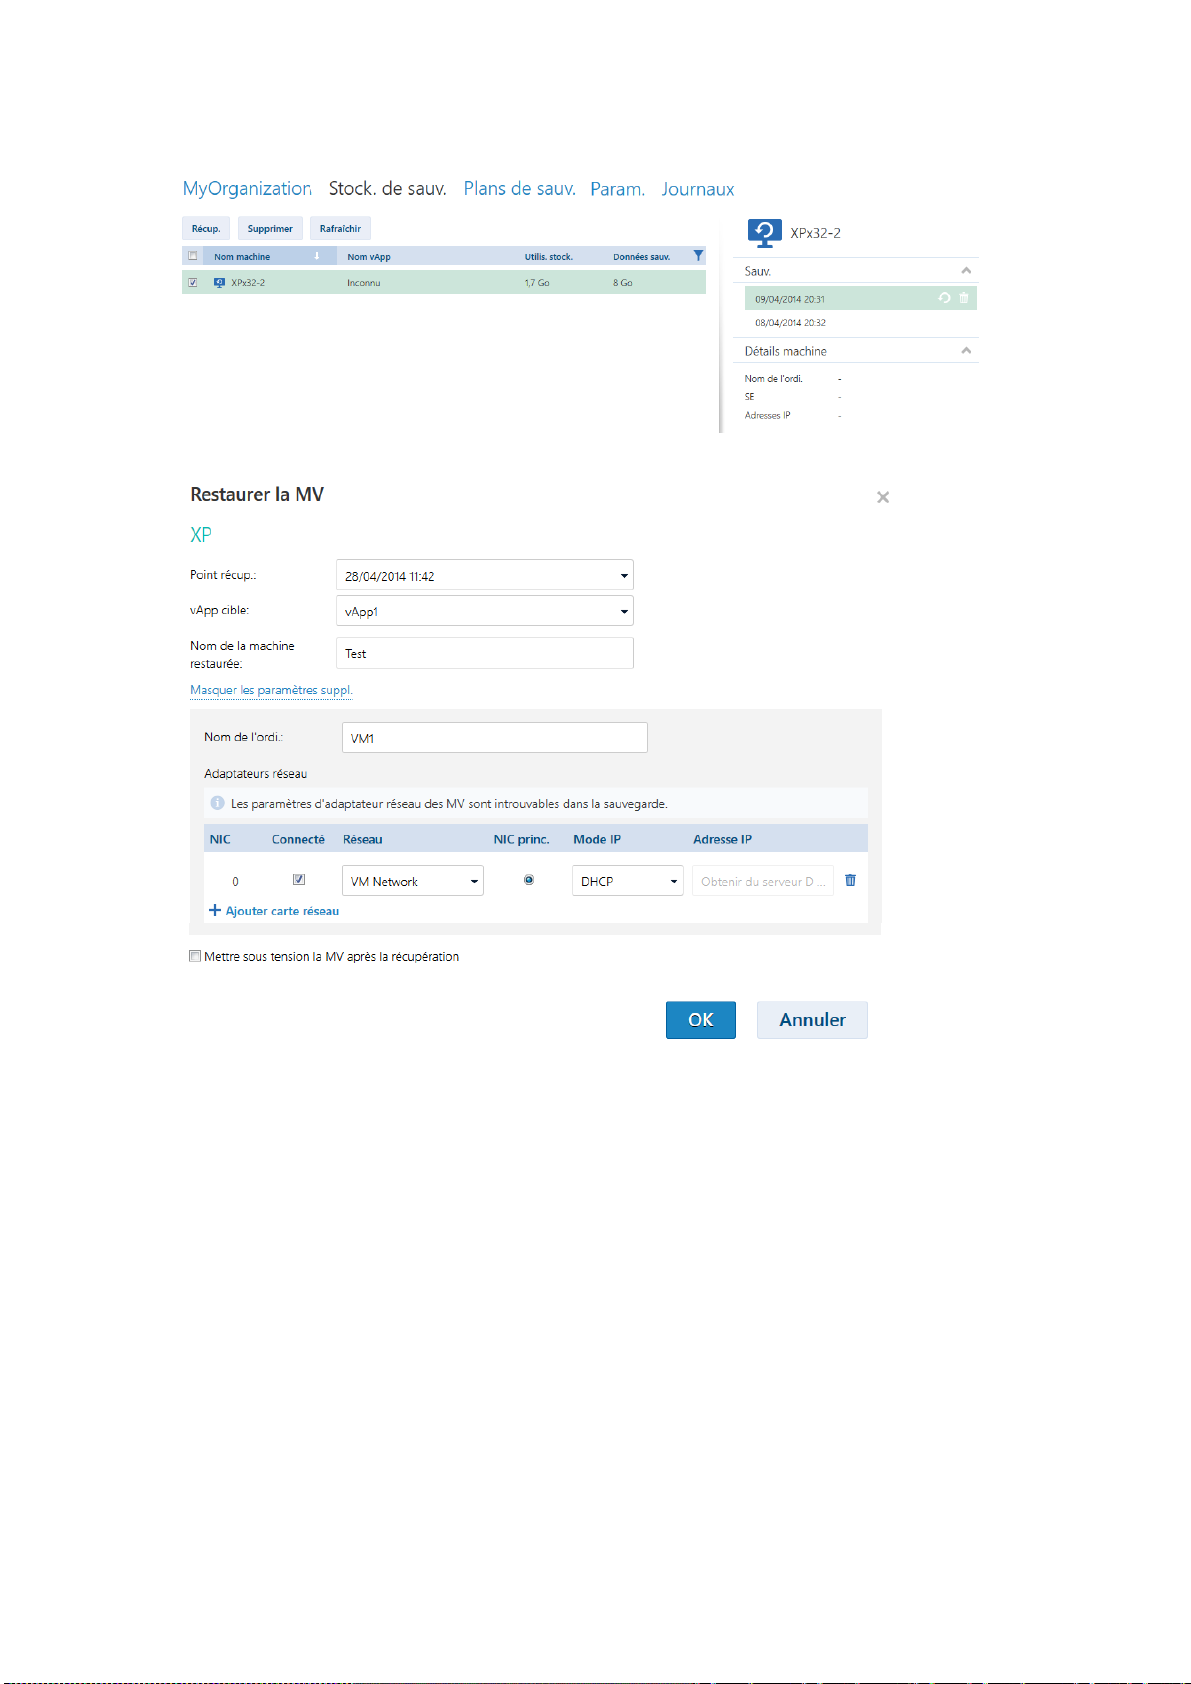
Task: Click the info icon in adapter warning message
Action: [x=217, y=803]
